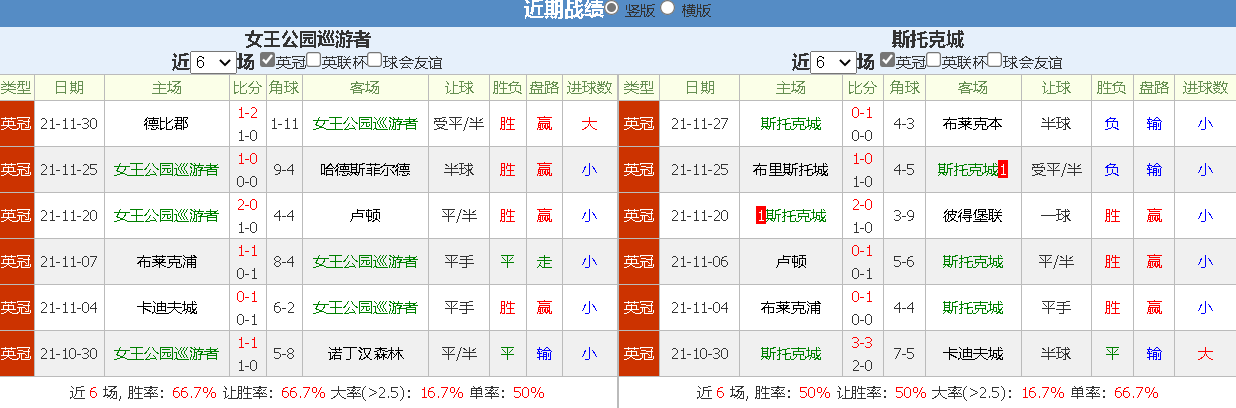Open 哈德斯菲尔德 team link
This screenshot has width=1236, height=408.
pos(365,170)
